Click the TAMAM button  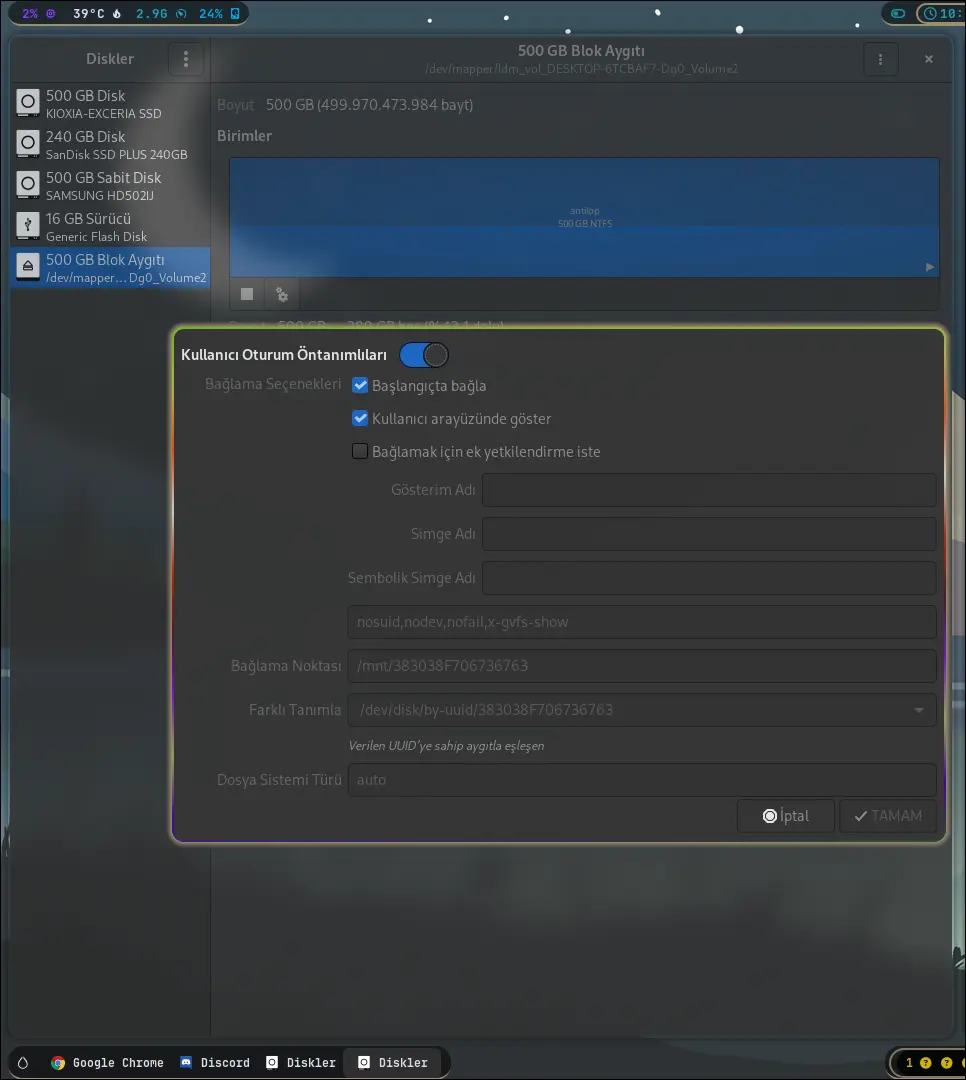tap(887, 816)
